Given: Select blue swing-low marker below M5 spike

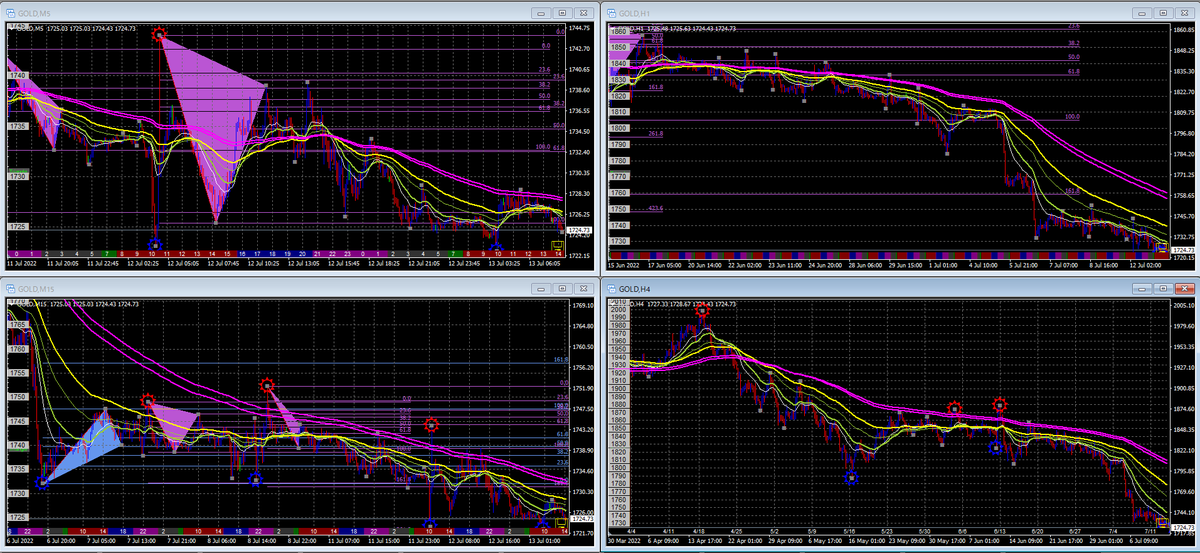Looking at the screenshot, I should click(x=154, y=243).
